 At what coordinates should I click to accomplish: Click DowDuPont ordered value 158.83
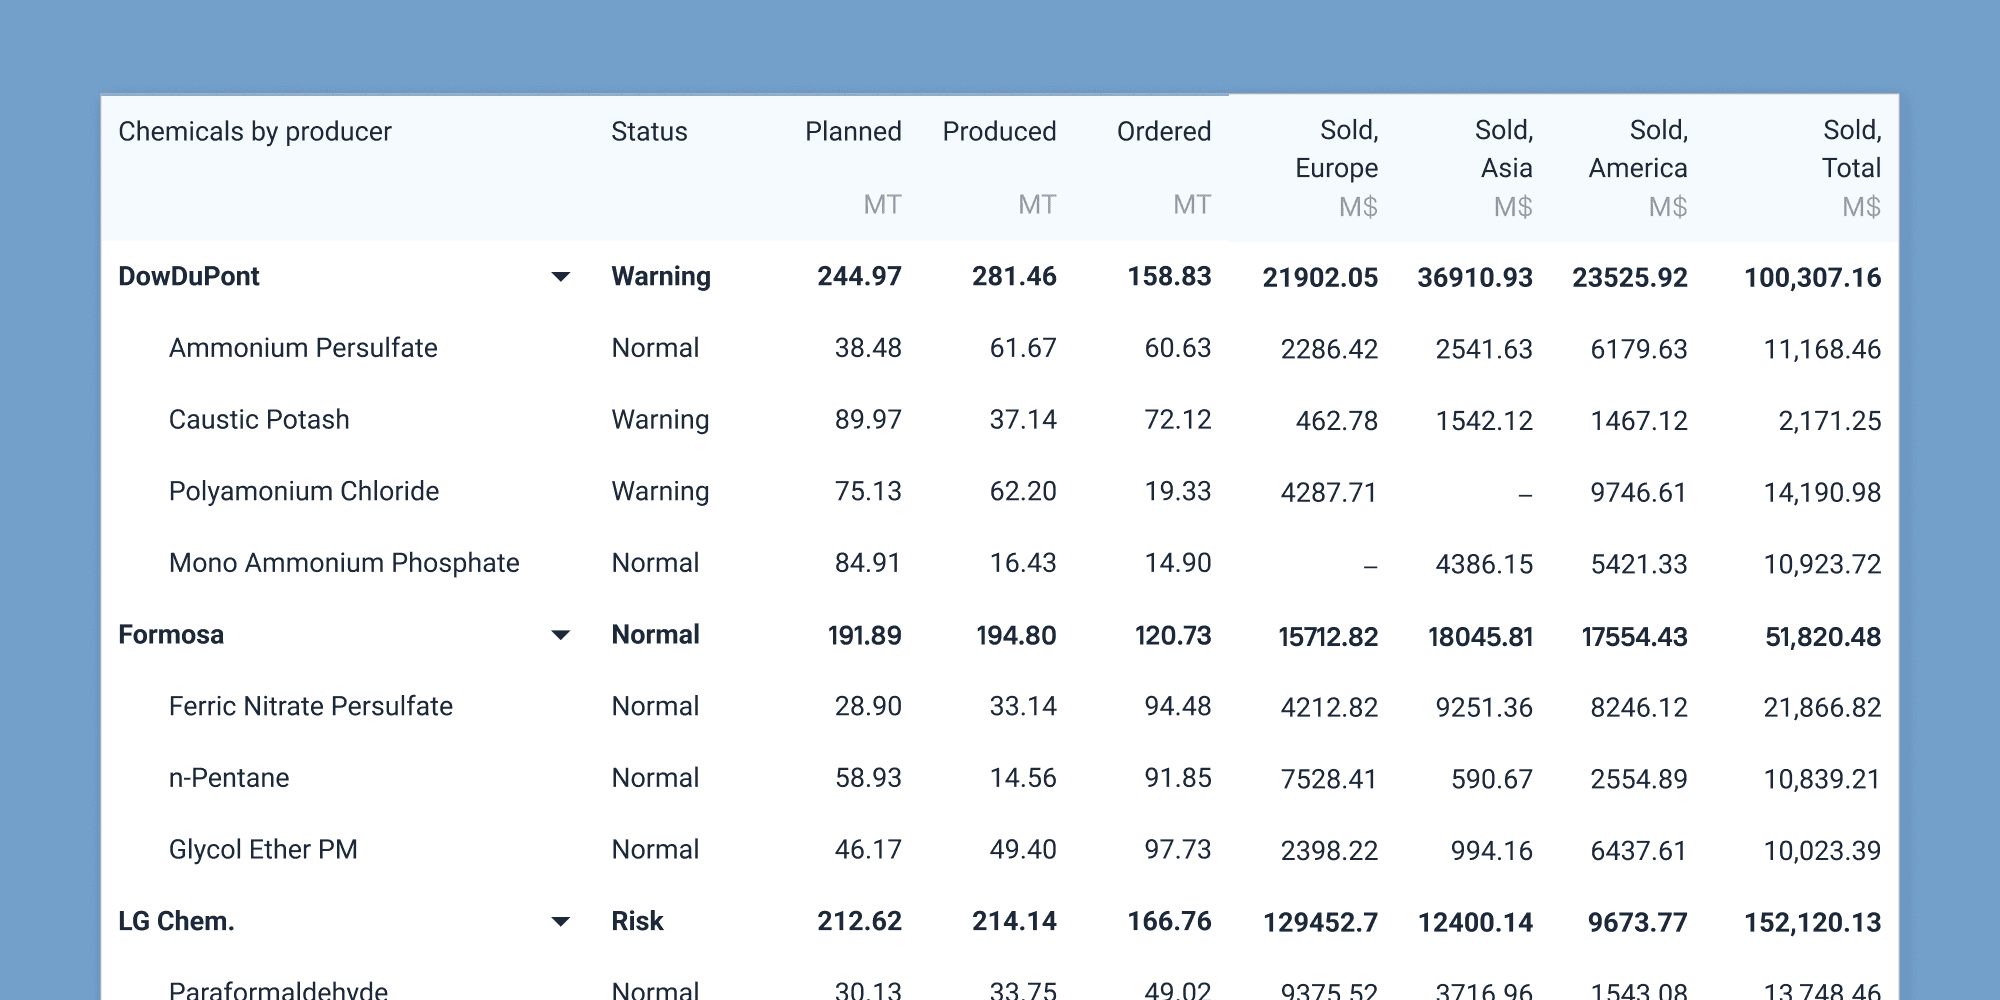[x=1169, y=276]
